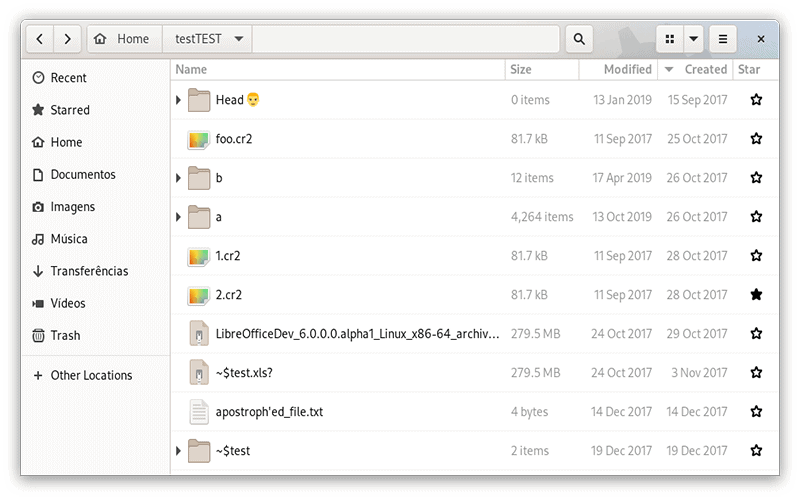Unstar the 2.cr2 file
Screen dimensions: 800x500
(x=756, y=295)
